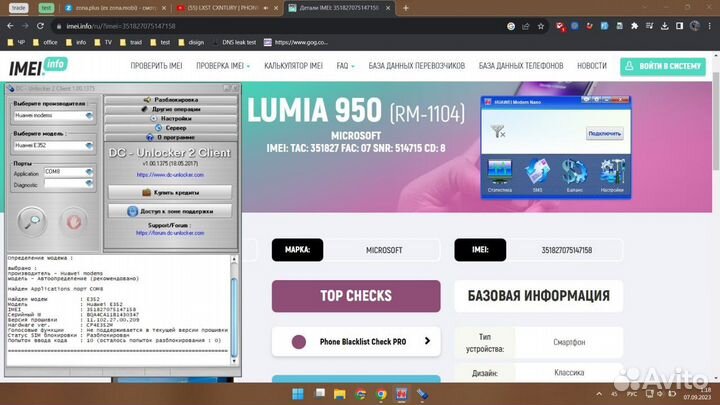The height and width of the screenshot is (405, 720).
Task: Open НОВОСТИ nav item
Action: pyautogui.click(x=592, y=66)
